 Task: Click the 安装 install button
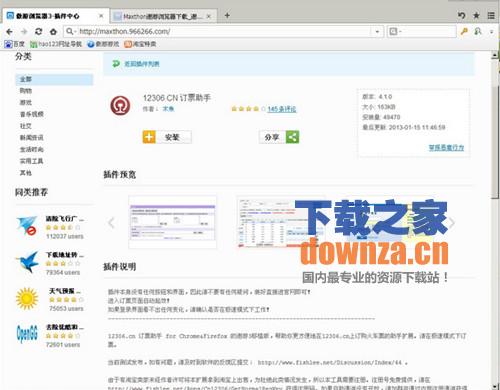point(167,137)
